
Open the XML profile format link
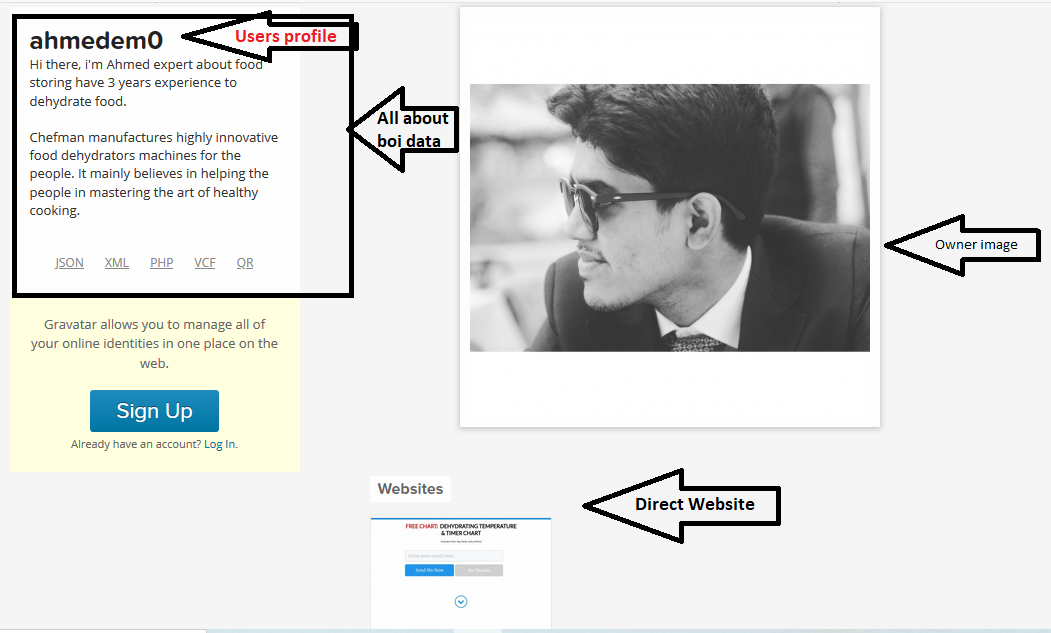tap(116, 263)
